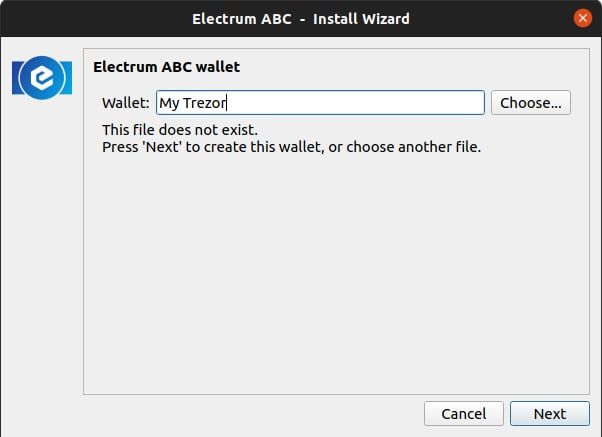The height and width of the screenshot is (437, 602).
Task: Click the white 'e' inside the blue logo
Action: pyautogui.click(x=42, y=77)
